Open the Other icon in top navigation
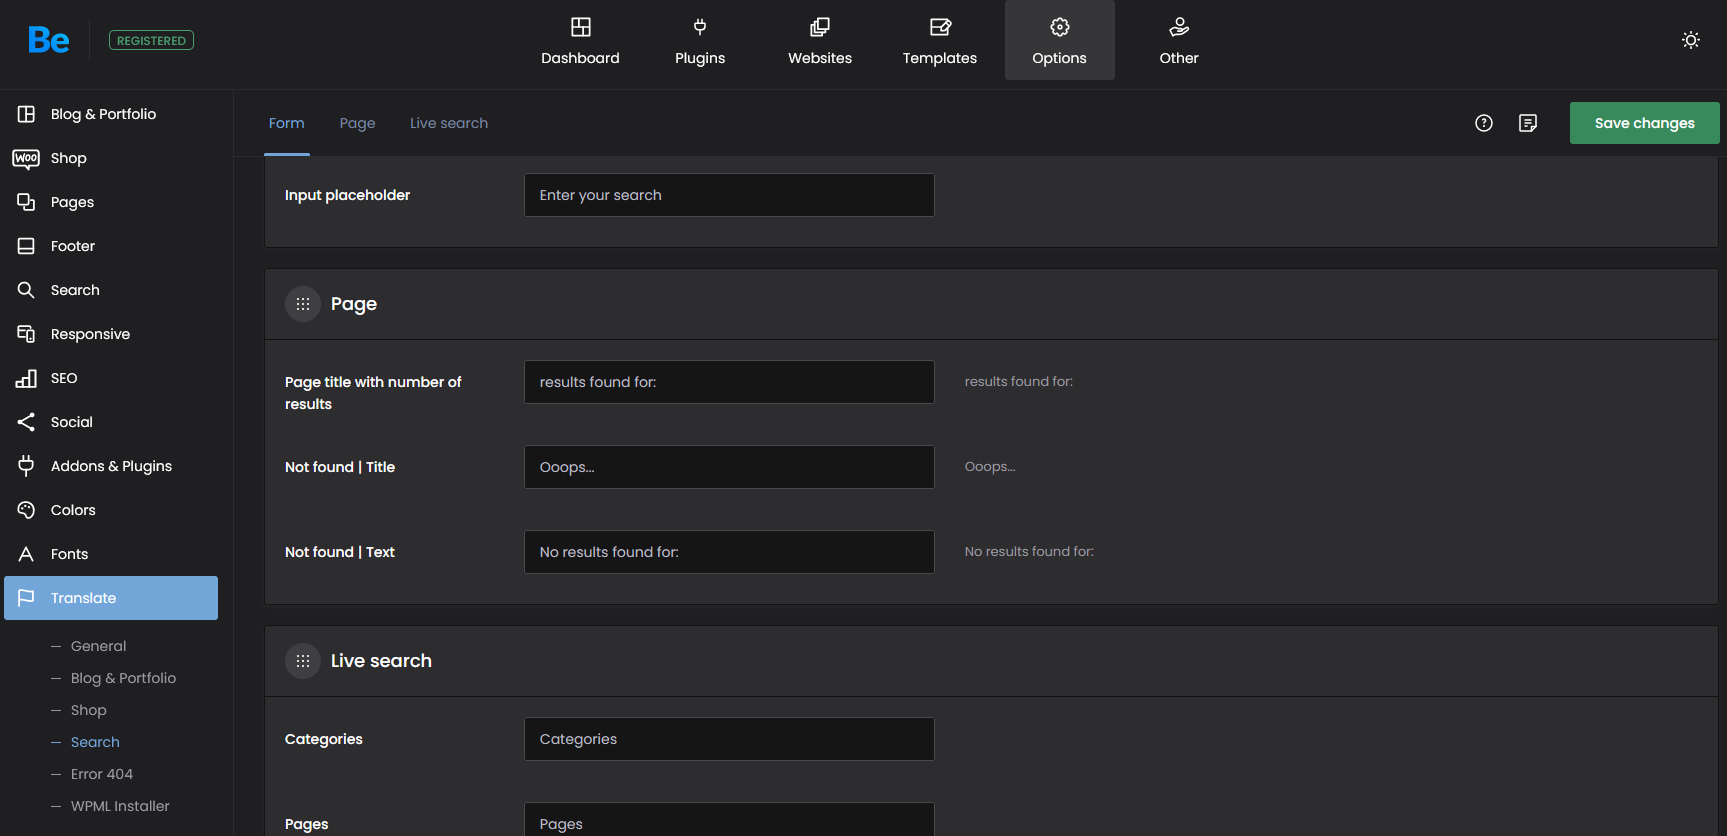 click(1179, 27)
